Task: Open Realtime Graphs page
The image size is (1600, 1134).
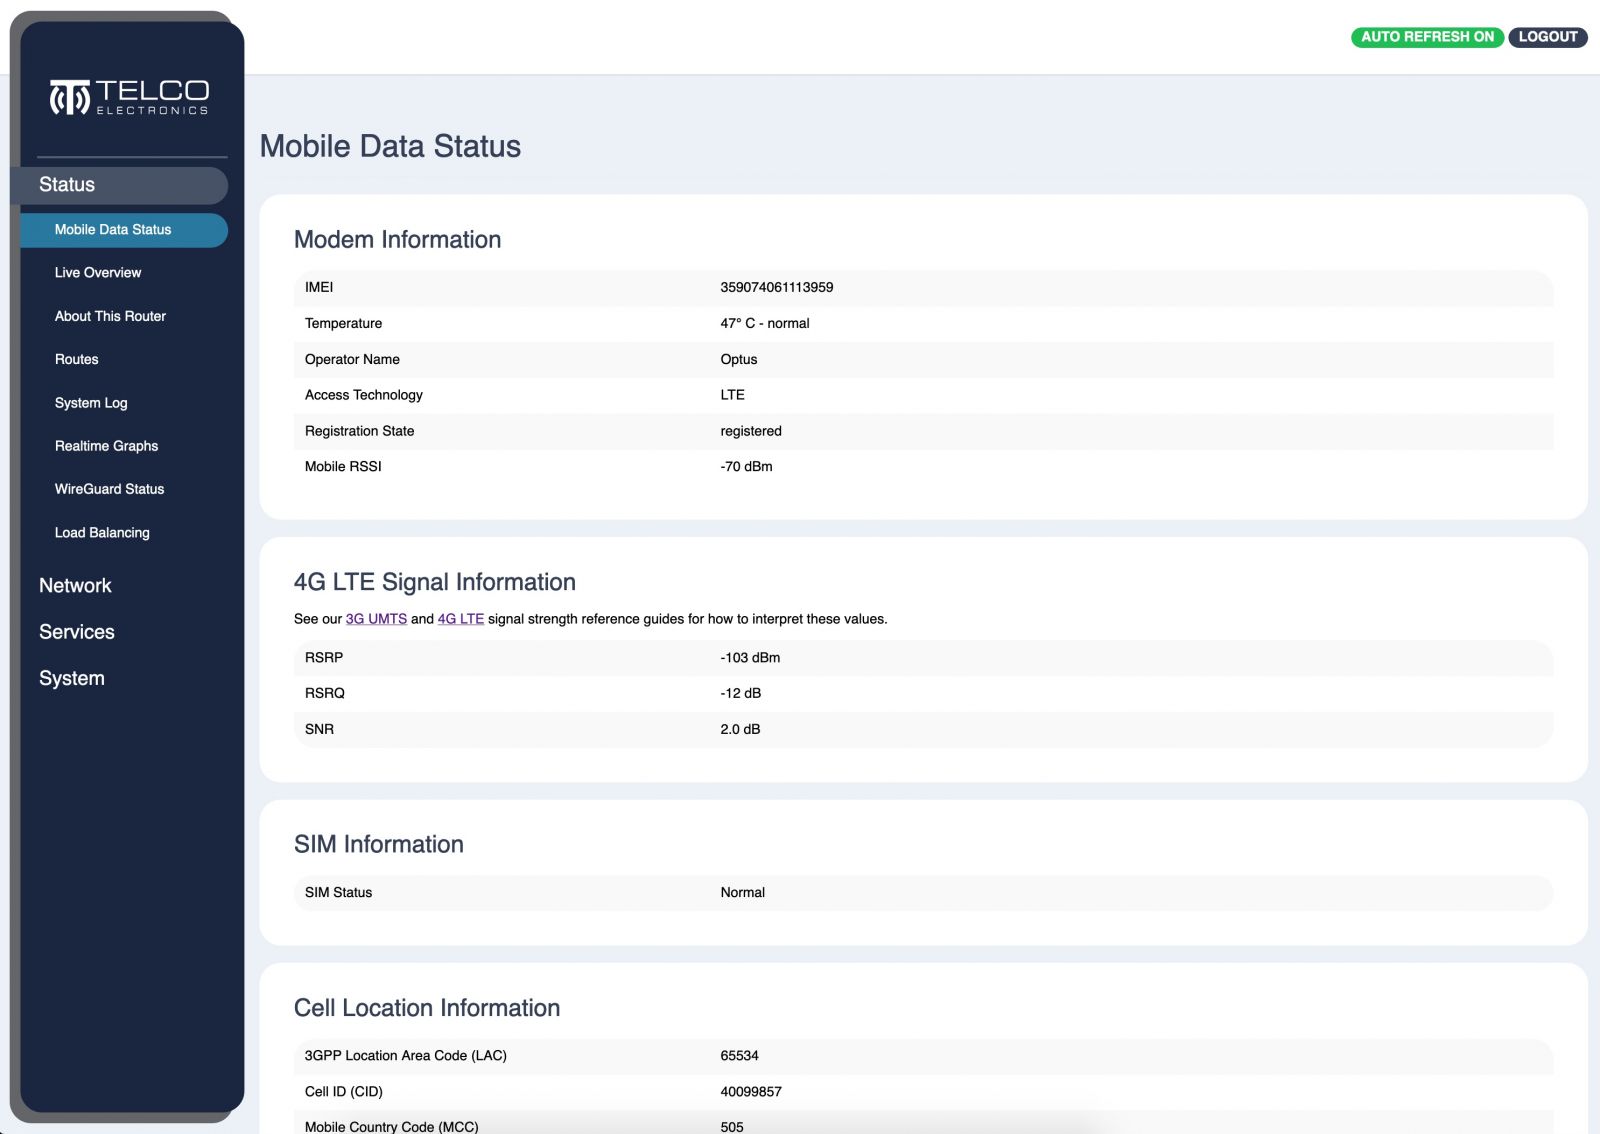Action: pos(106,446)
